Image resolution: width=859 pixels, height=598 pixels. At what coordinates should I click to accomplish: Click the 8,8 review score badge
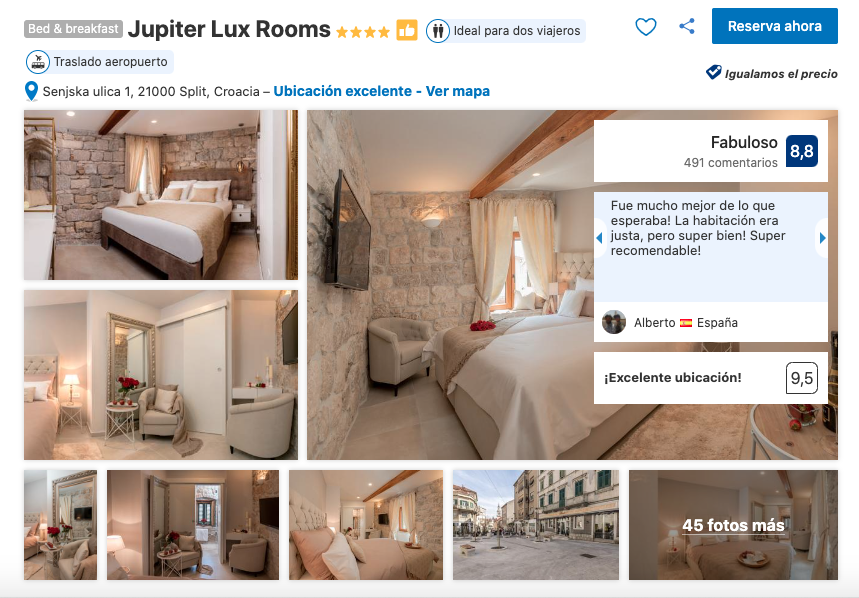point(801,151)
